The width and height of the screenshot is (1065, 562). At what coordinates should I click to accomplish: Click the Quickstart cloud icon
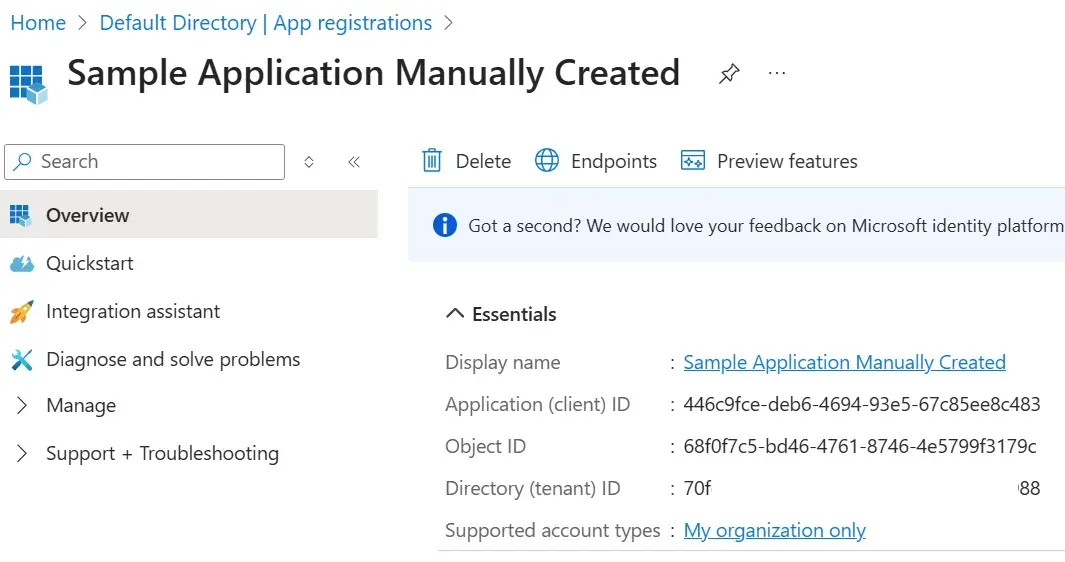coord(21,264)
